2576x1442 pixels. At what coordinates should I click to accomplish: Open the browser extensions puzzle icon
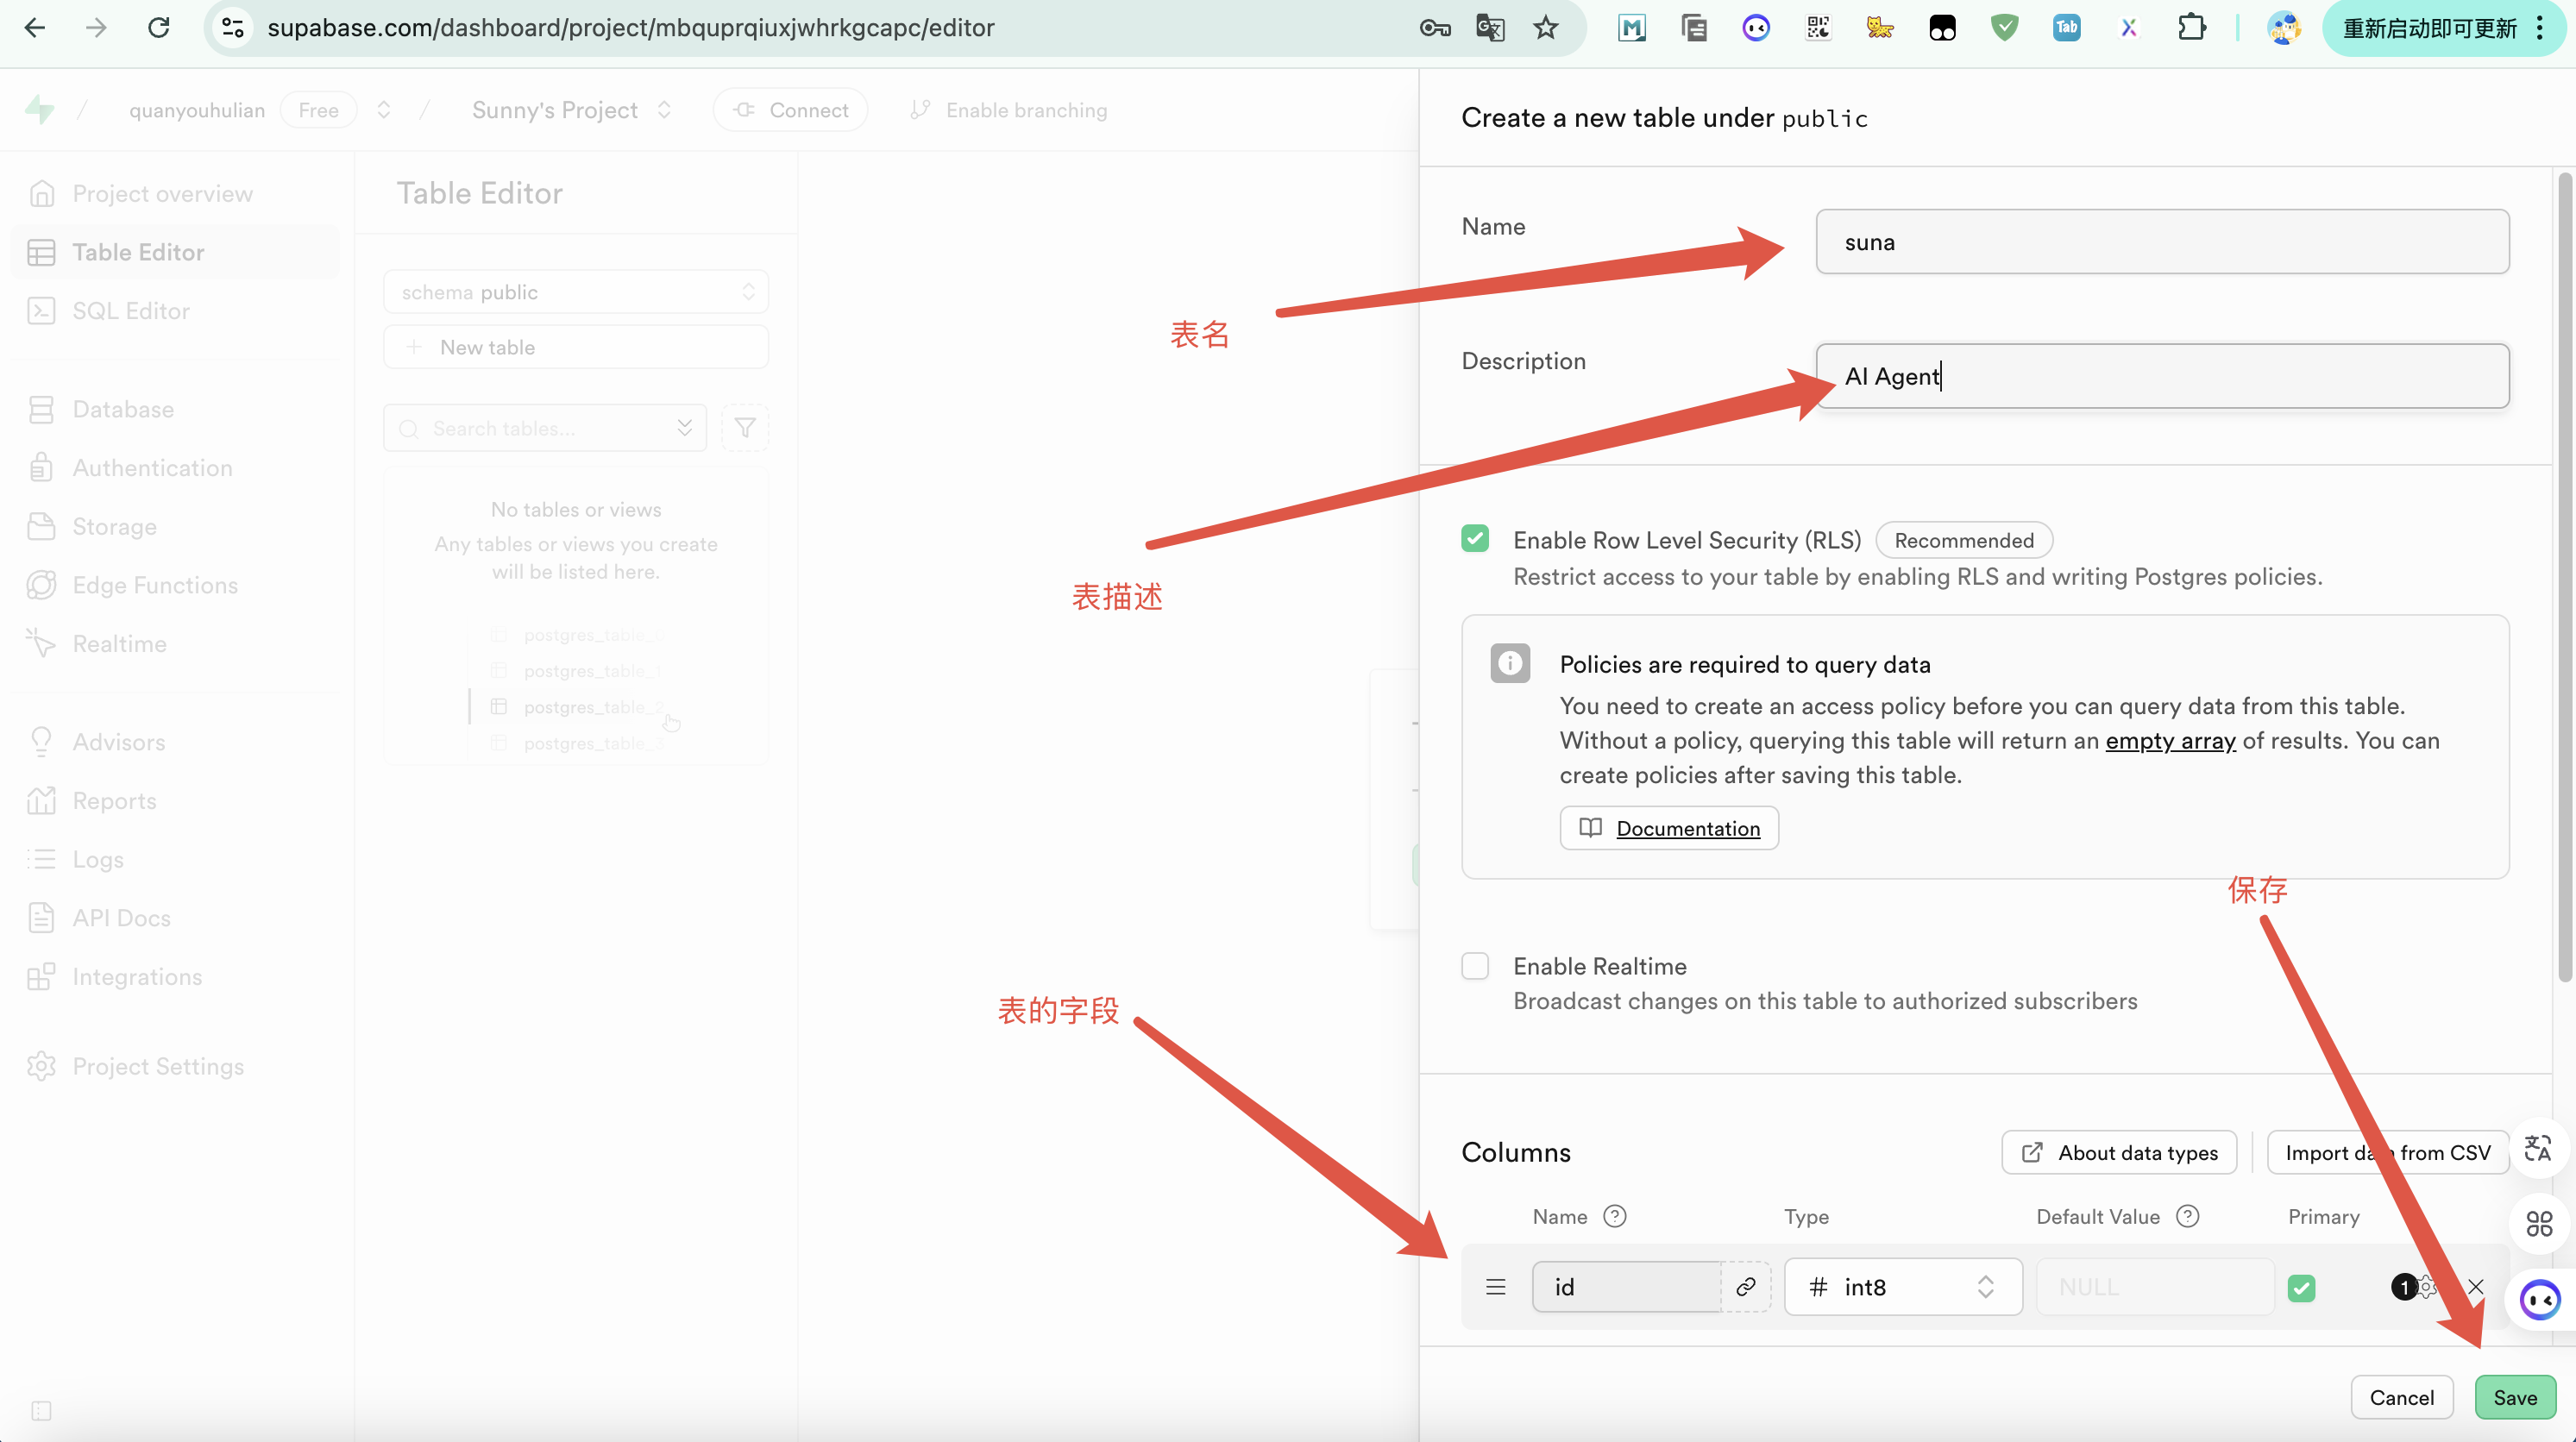(x=2190, y=28)
